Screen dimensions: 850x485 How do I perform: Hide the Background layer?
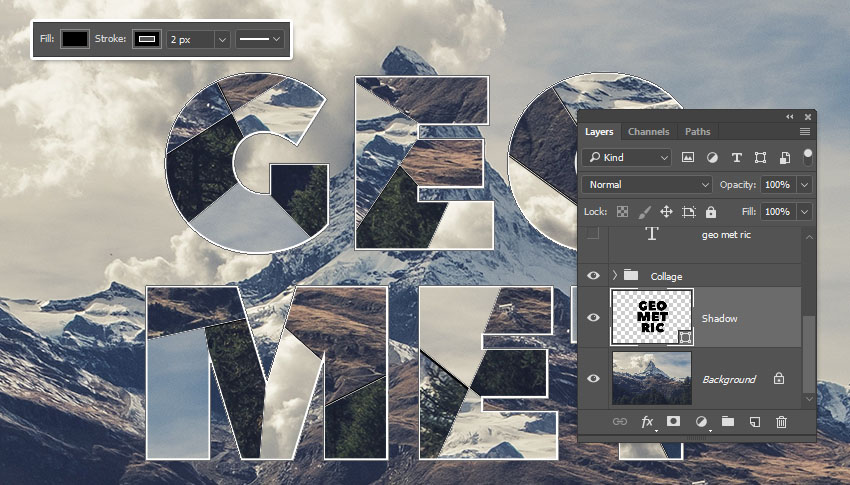593,379
